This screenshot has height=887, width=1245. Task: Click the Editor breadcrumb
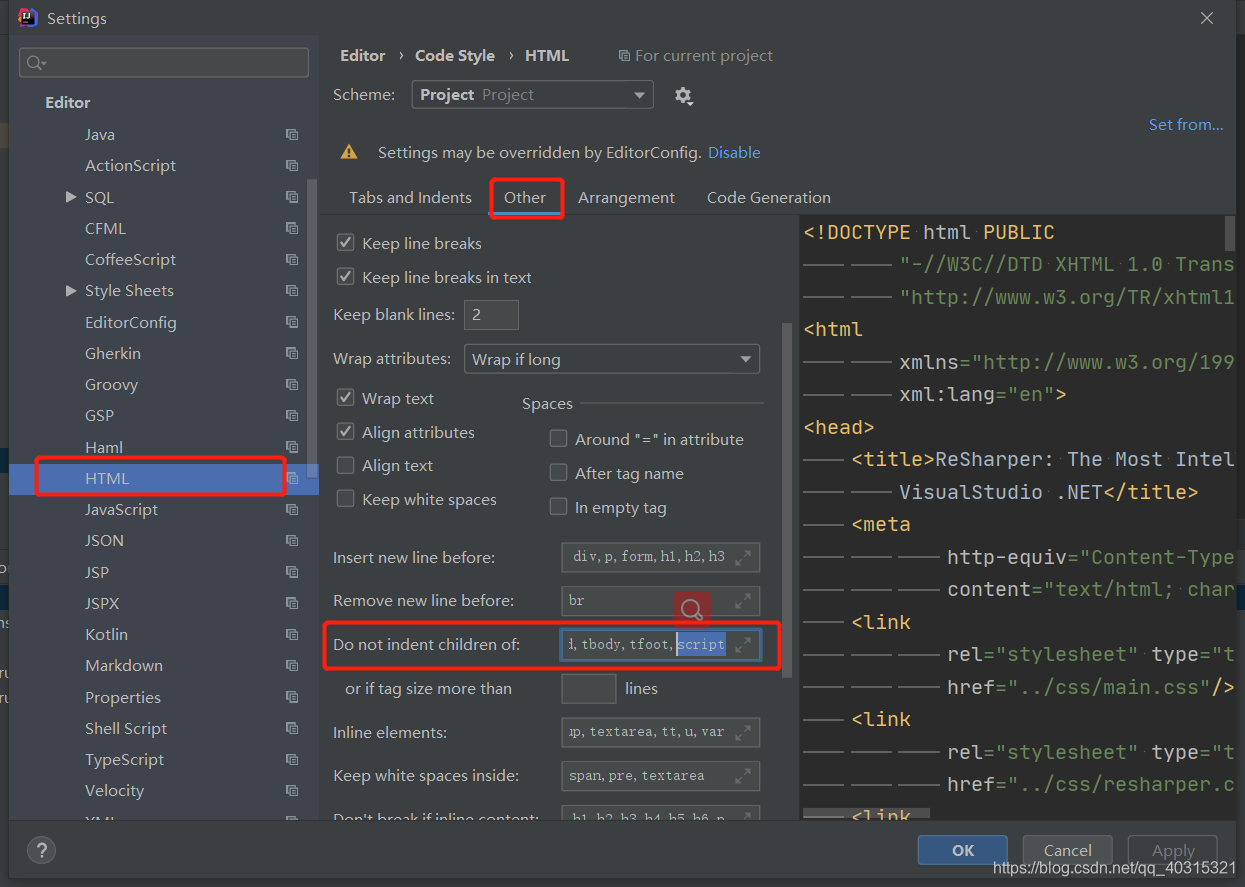point(362,55)
